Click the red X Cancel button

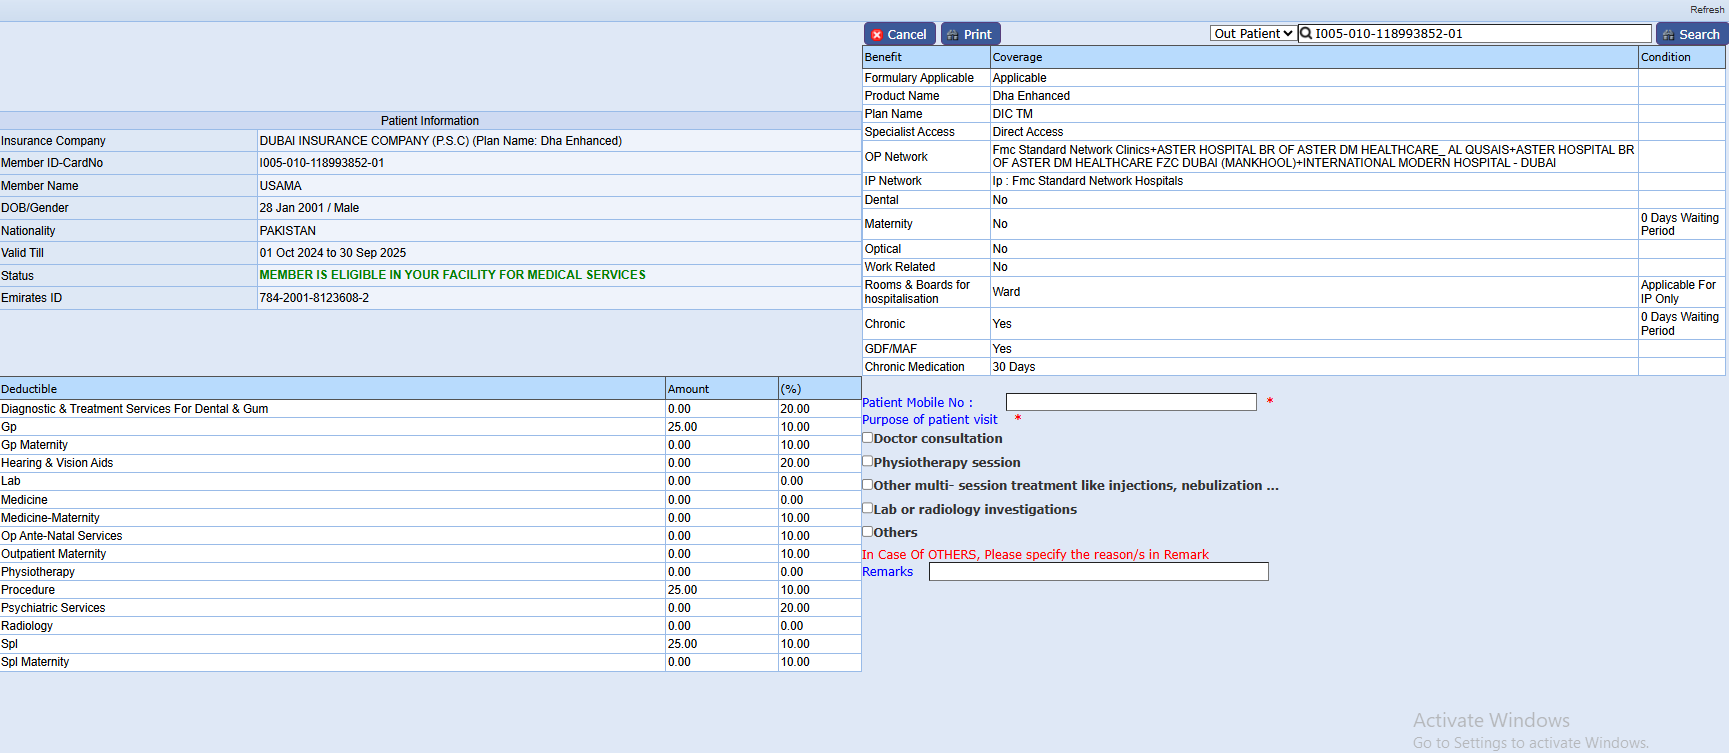pyautogui.click(x=899, y=34)
